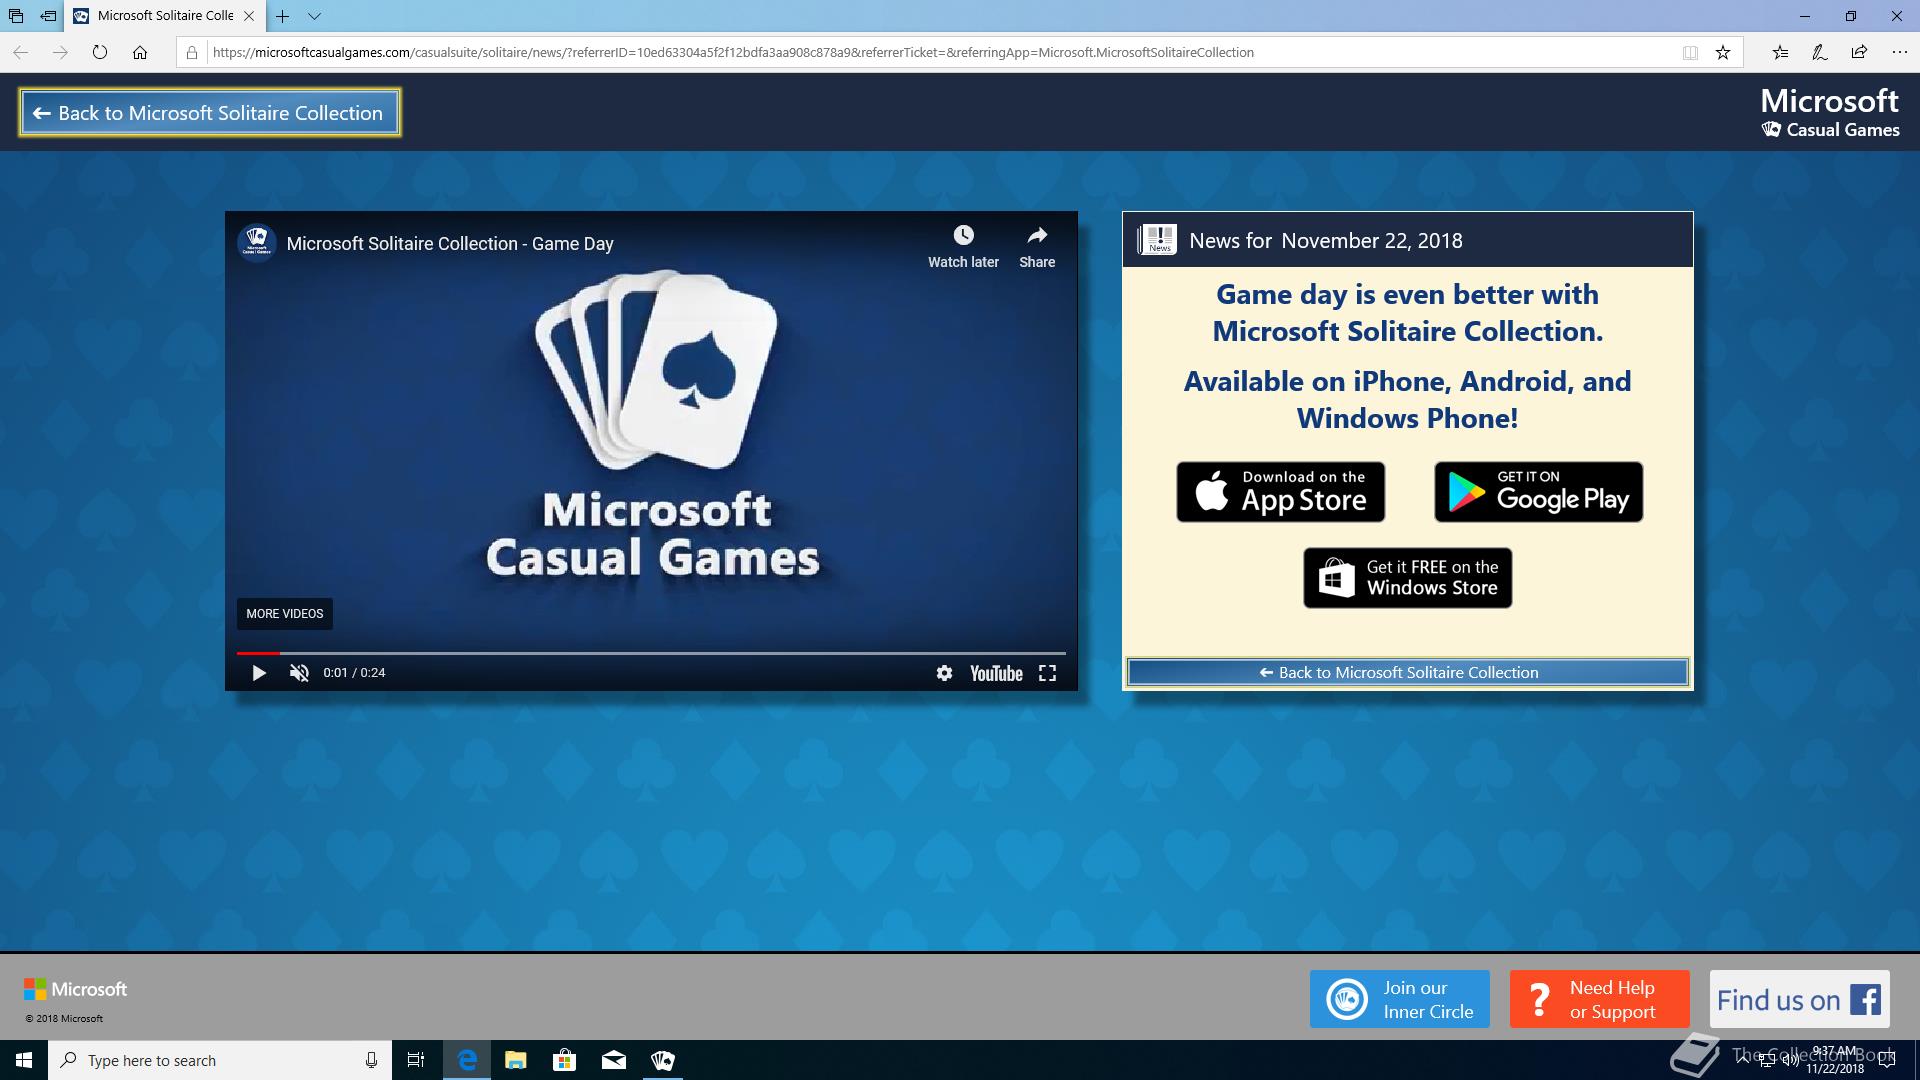This screenshot has height=1080, width=1920.
Task: Open YouTube video settings gear
Action: pos(944,673)
